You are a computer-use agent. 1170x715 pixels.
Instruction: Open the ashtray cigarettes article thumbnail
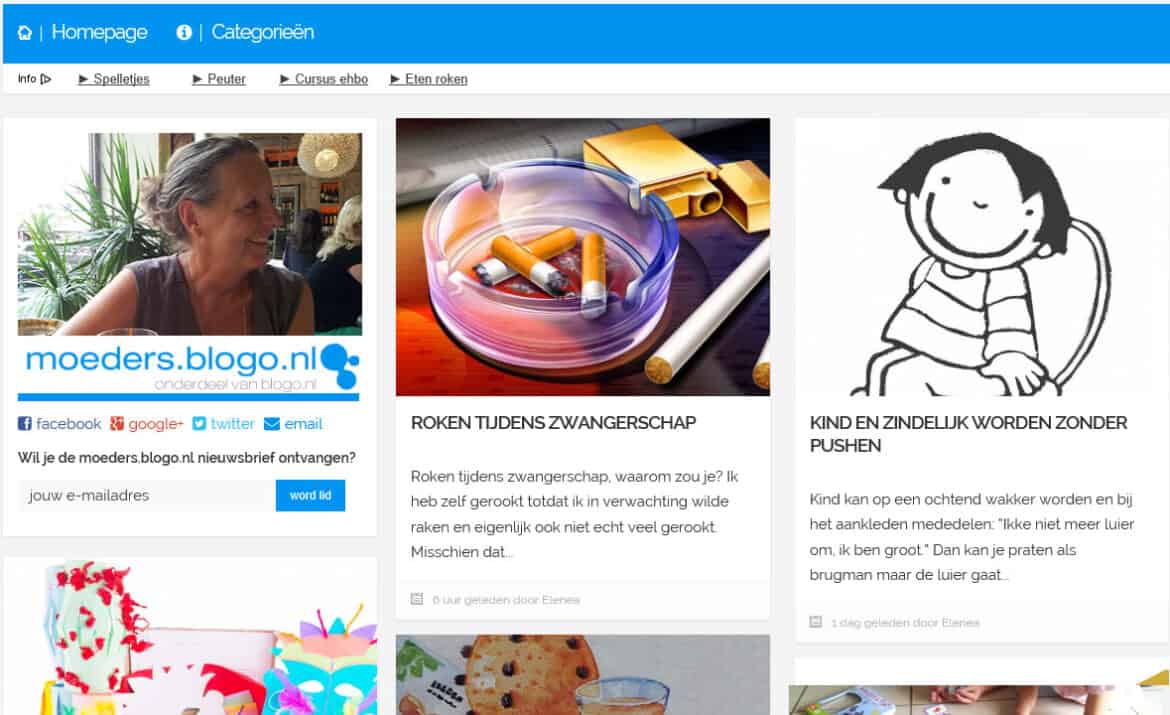(x=583, y=257)
